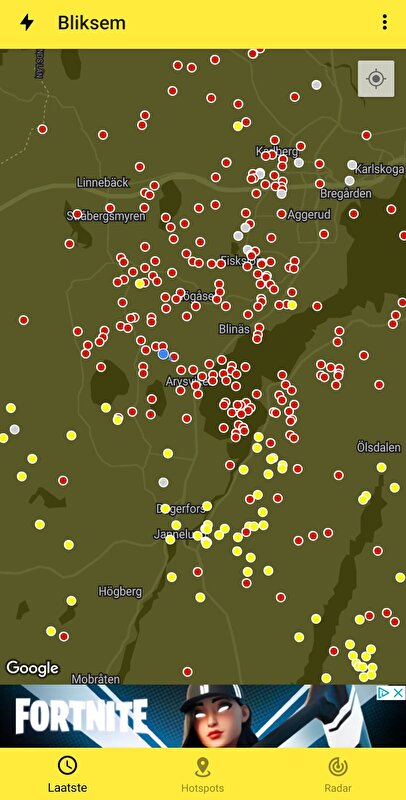Select the Laatste tab

coord(67,774)
